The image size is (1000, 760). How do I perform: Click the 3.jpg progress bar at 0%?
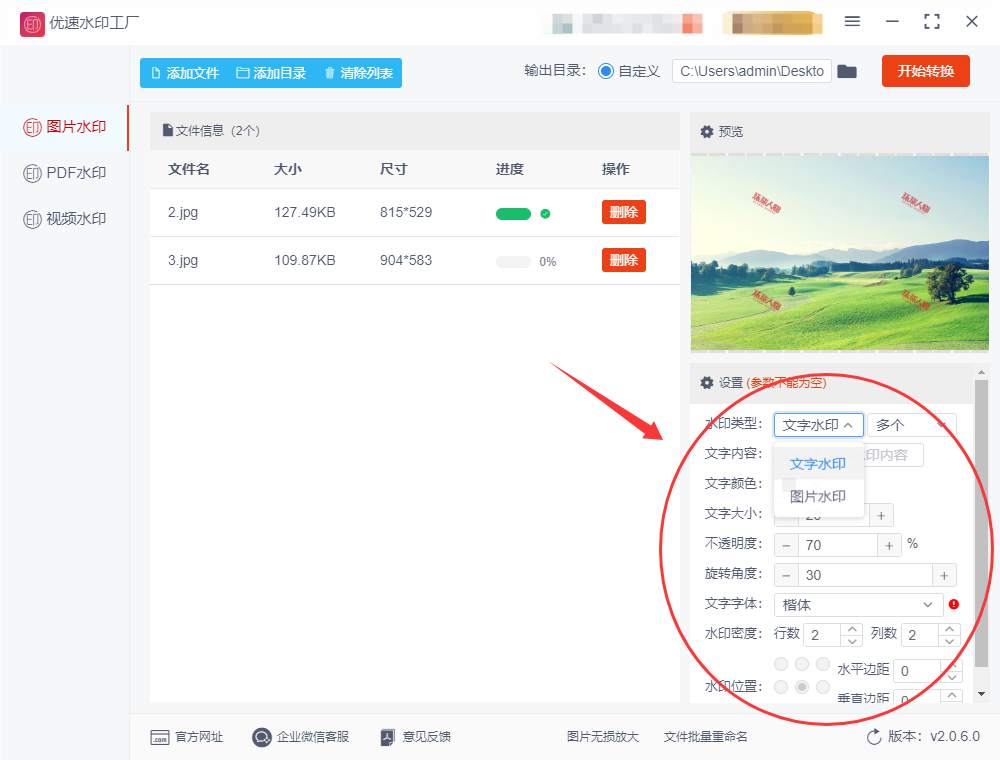513,261
